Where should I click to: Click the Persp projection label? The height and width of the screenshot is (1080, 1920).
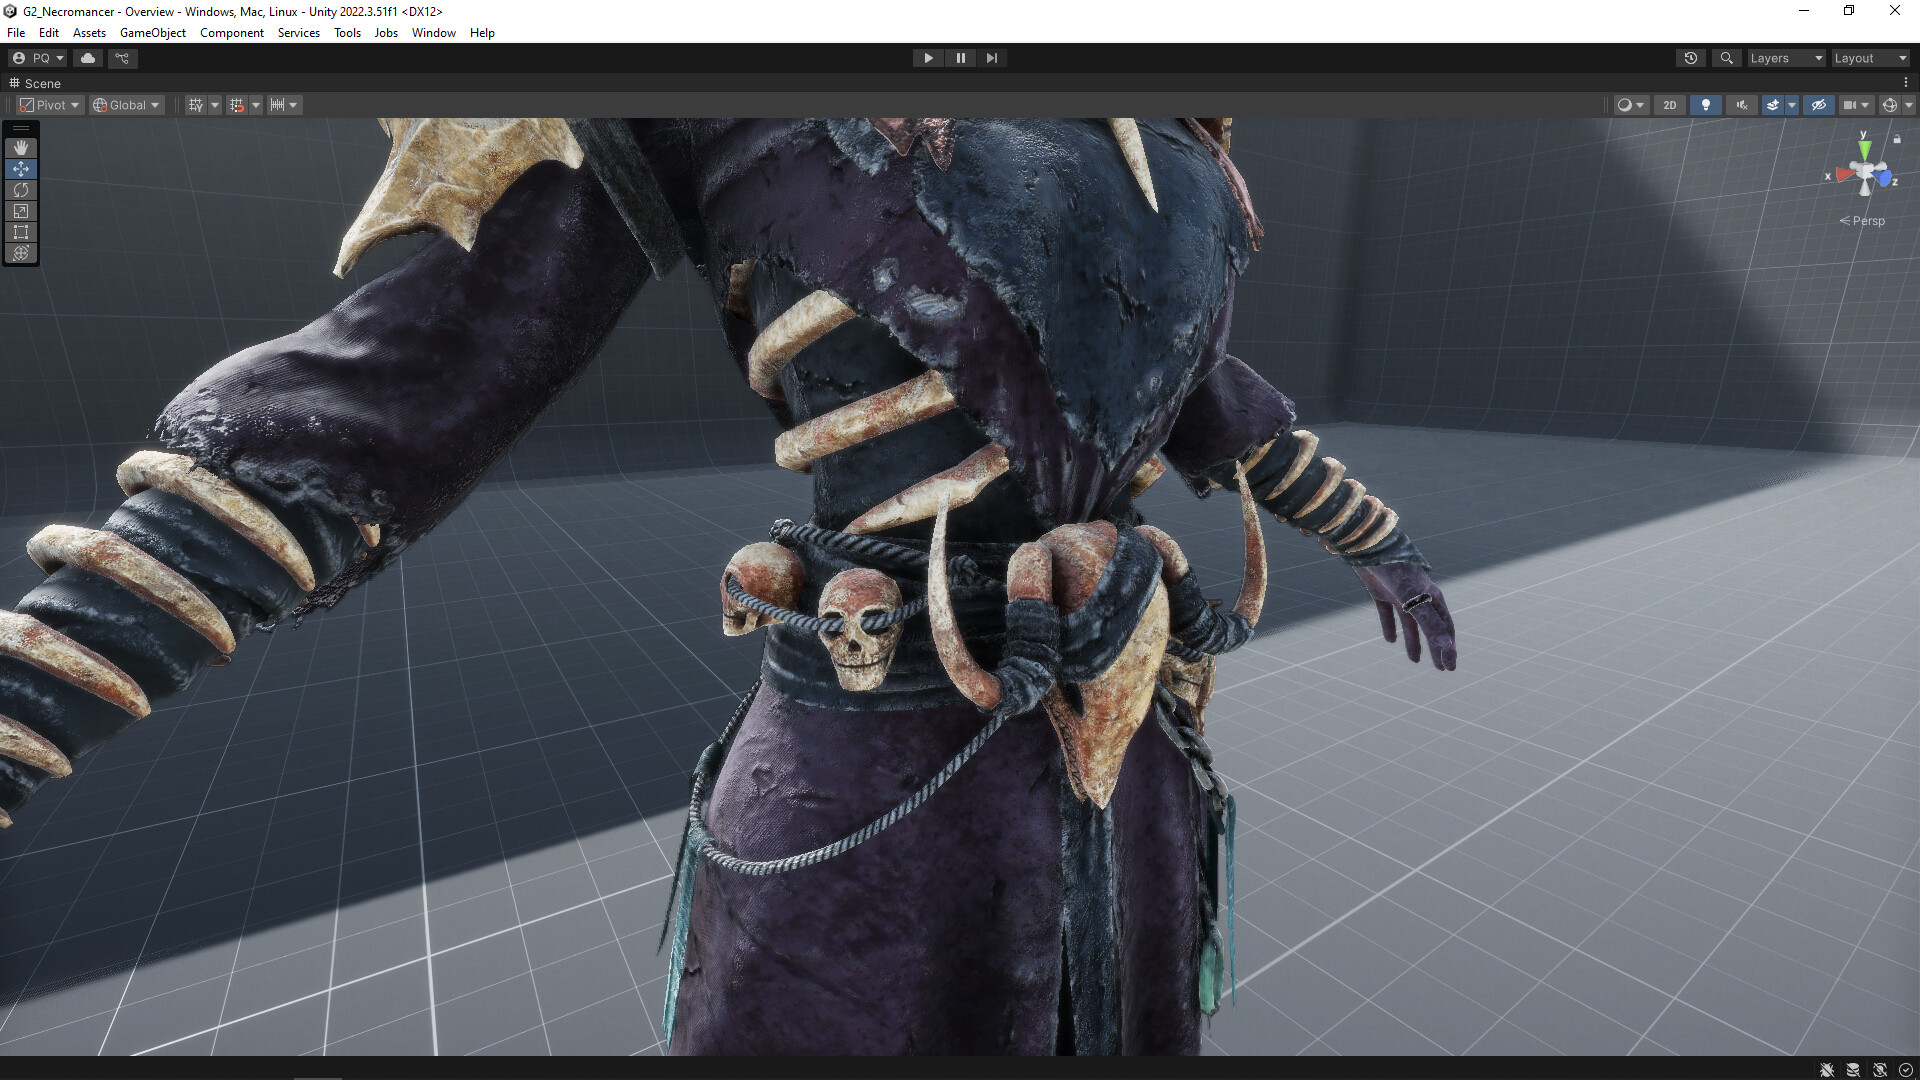point(1867,221)
